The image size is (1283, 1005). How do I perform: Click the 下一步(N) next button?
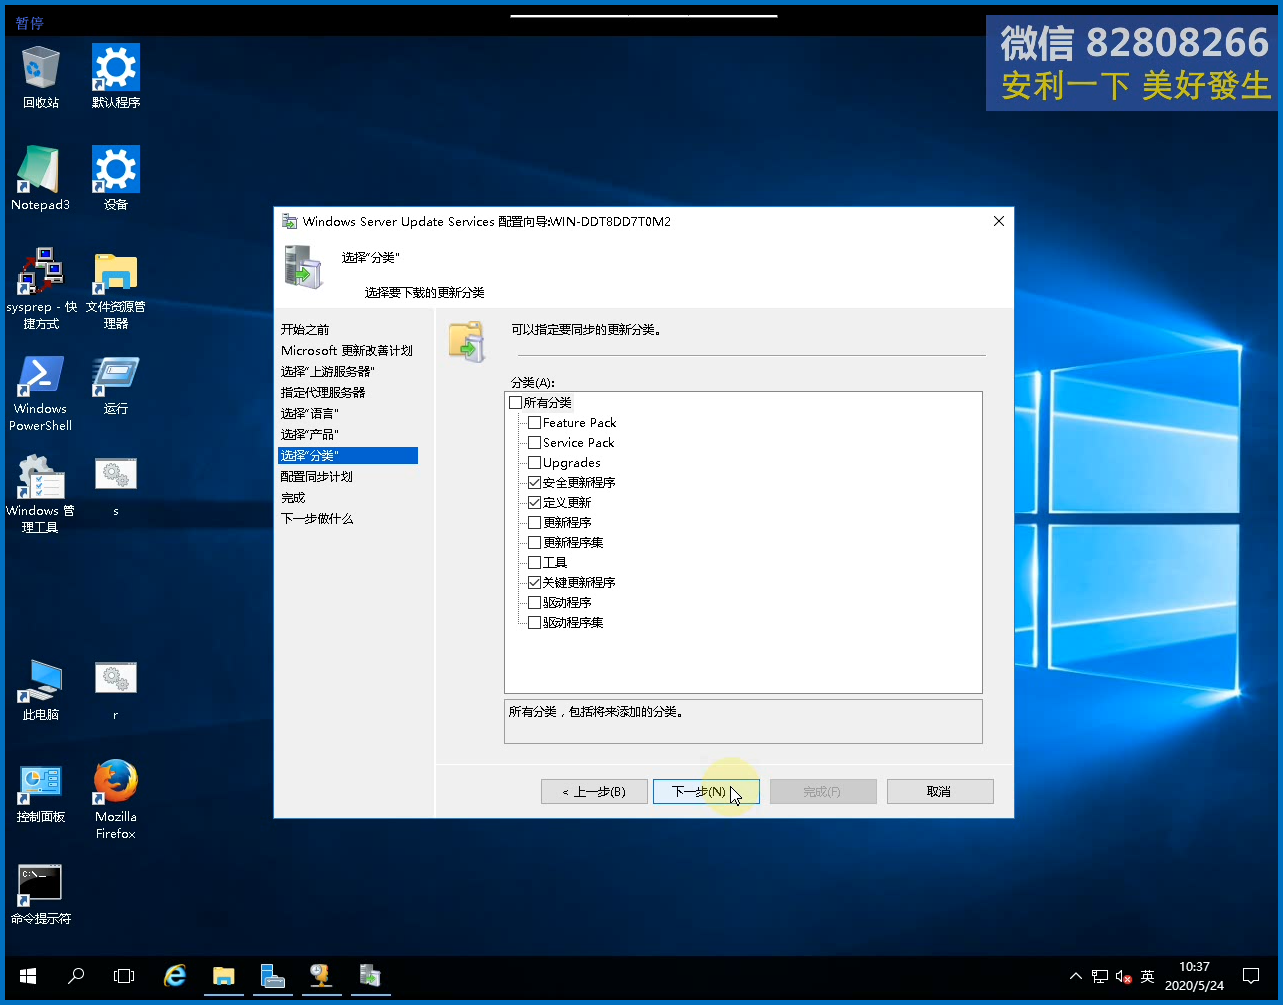[x=706, y=791]
